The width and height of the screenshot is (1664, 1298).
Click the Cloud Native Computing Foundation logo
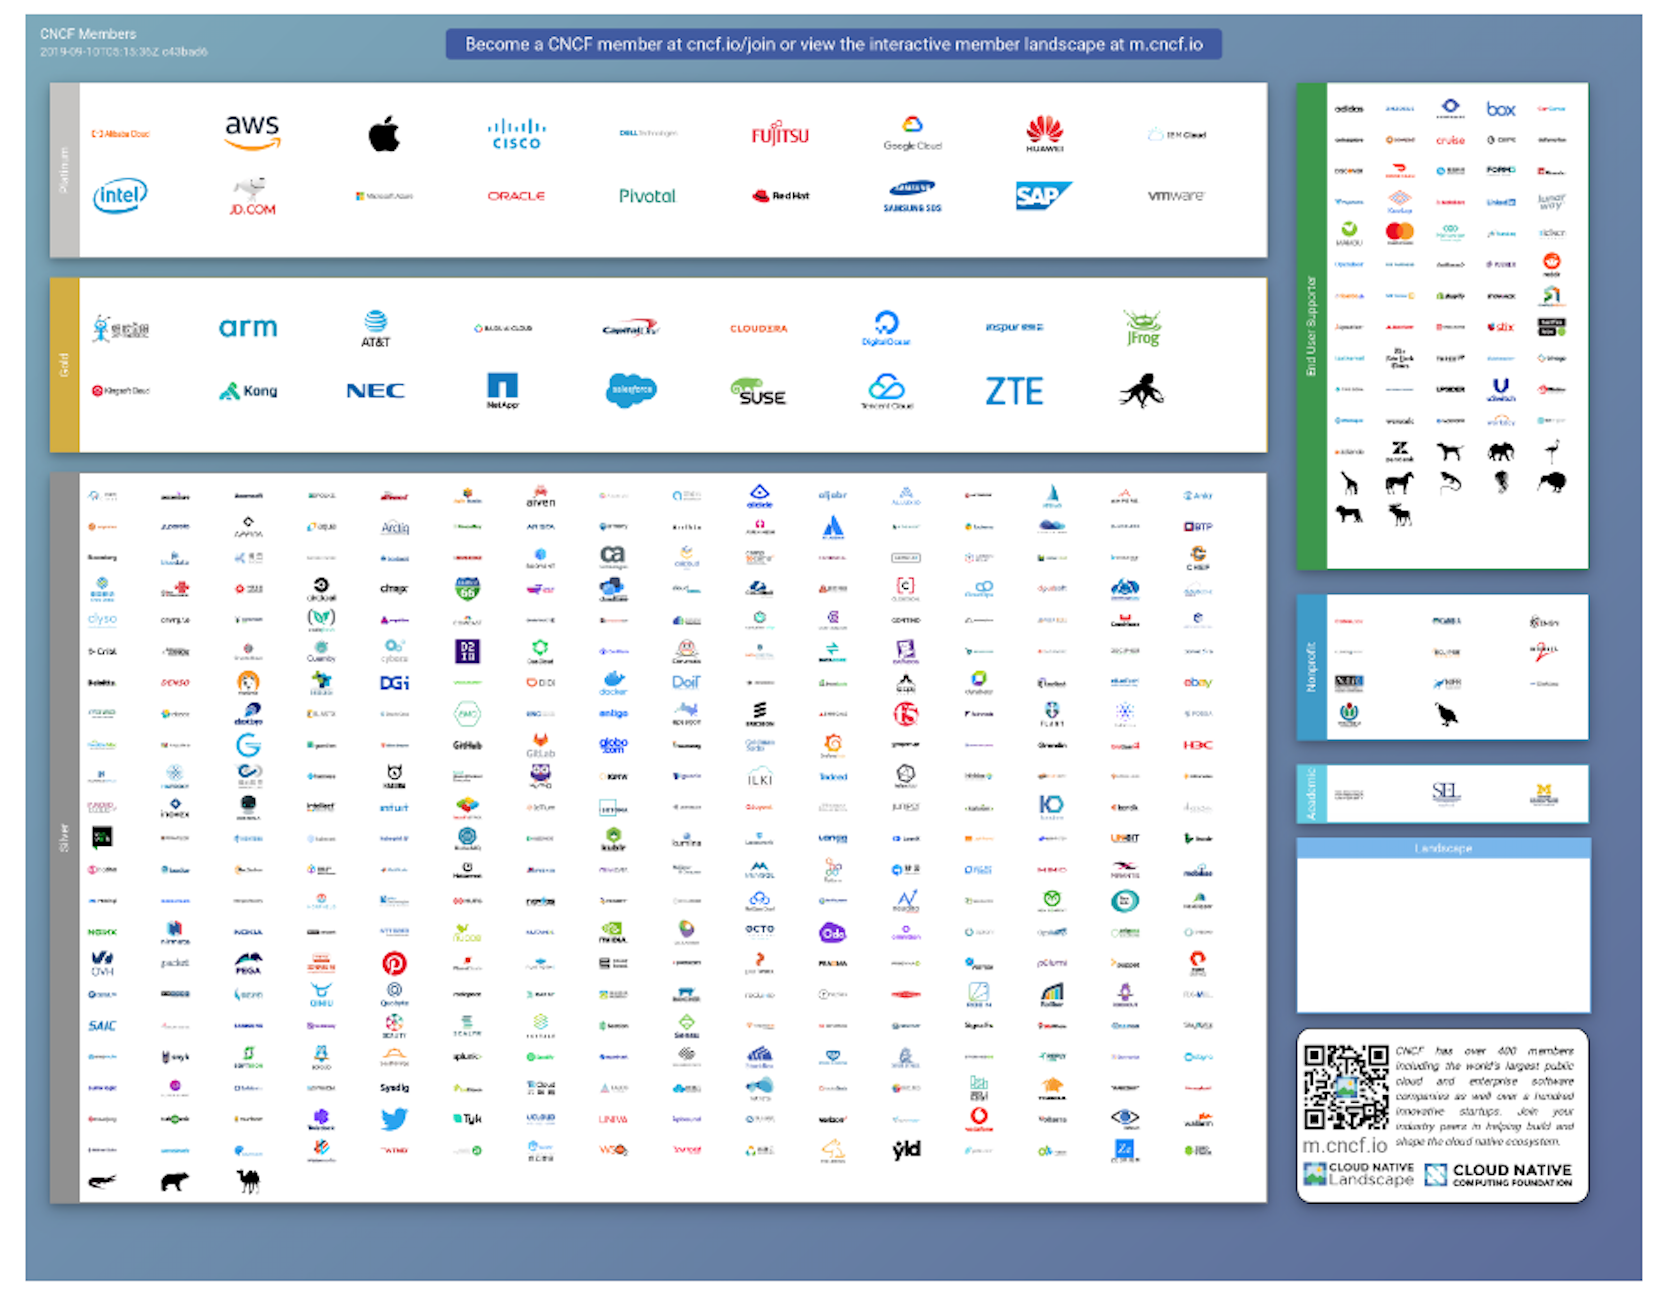tap(1498, 1175)
